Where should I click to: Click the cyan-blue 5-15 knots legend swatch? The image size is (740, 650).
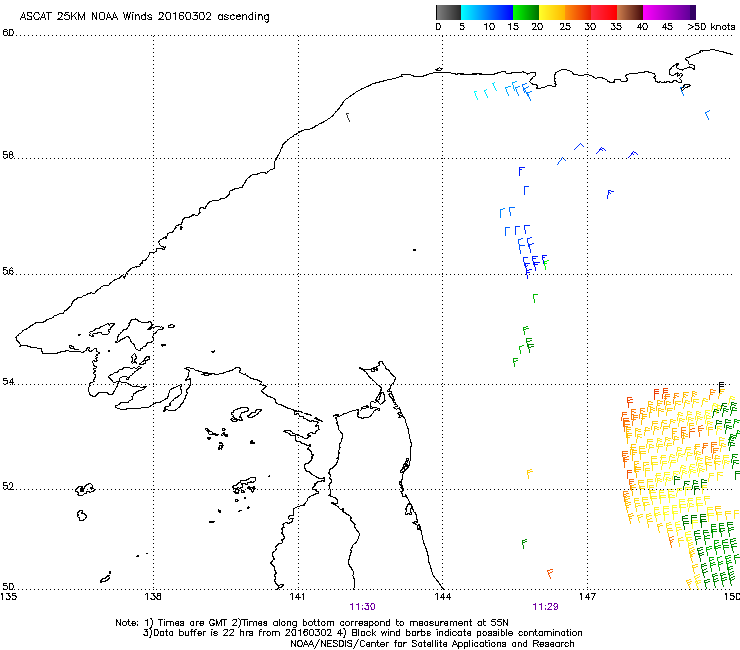click(x=487, y=12)
